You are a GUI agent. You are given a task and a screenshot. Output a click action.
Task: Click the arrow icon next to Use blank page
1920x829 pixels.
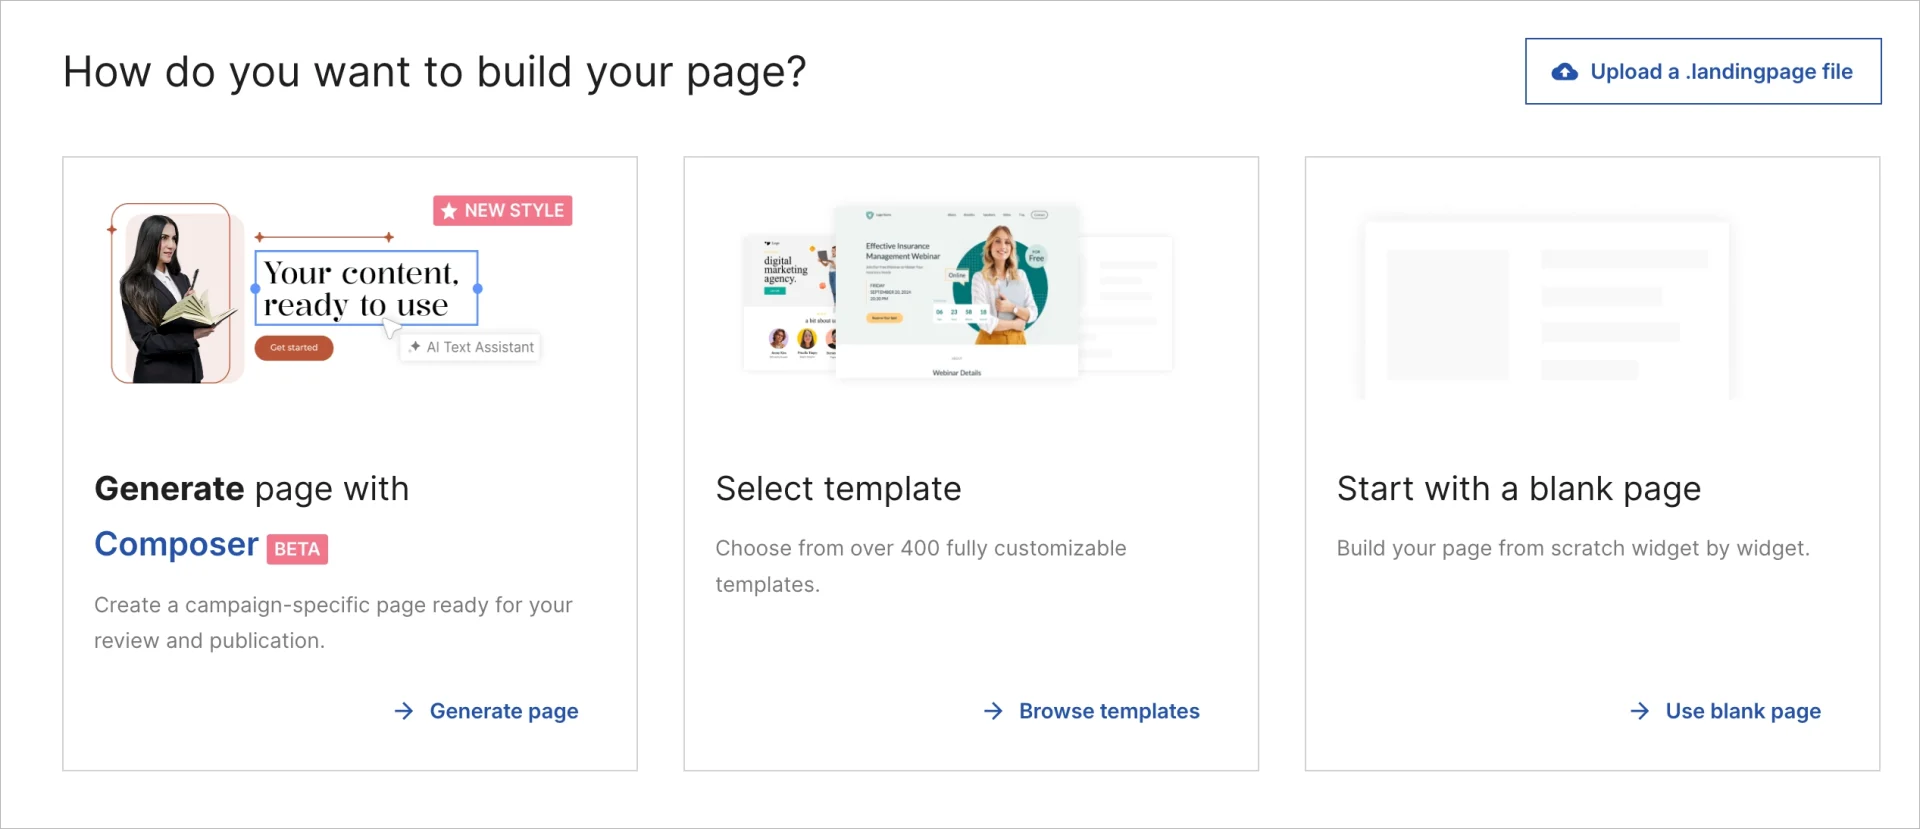(x=1640, y=711)
